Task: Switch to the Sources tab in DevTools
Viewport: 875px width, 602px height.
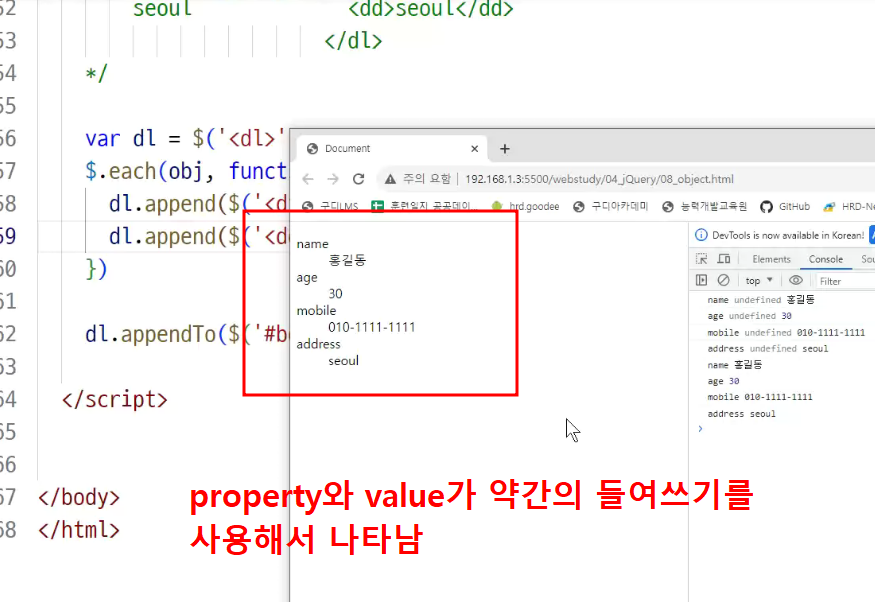Action: 867,259
